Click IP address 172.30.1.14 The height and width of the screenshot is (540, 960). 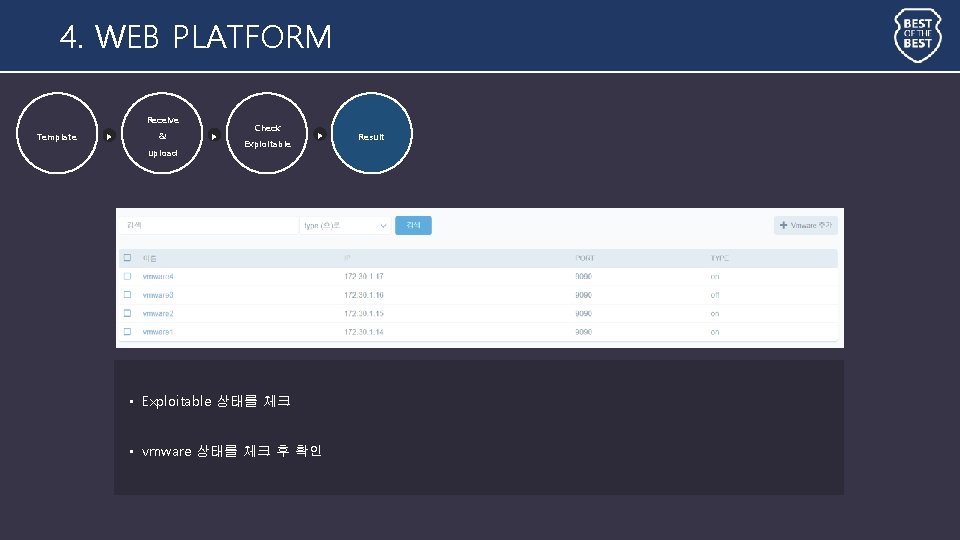pos(364,332)
